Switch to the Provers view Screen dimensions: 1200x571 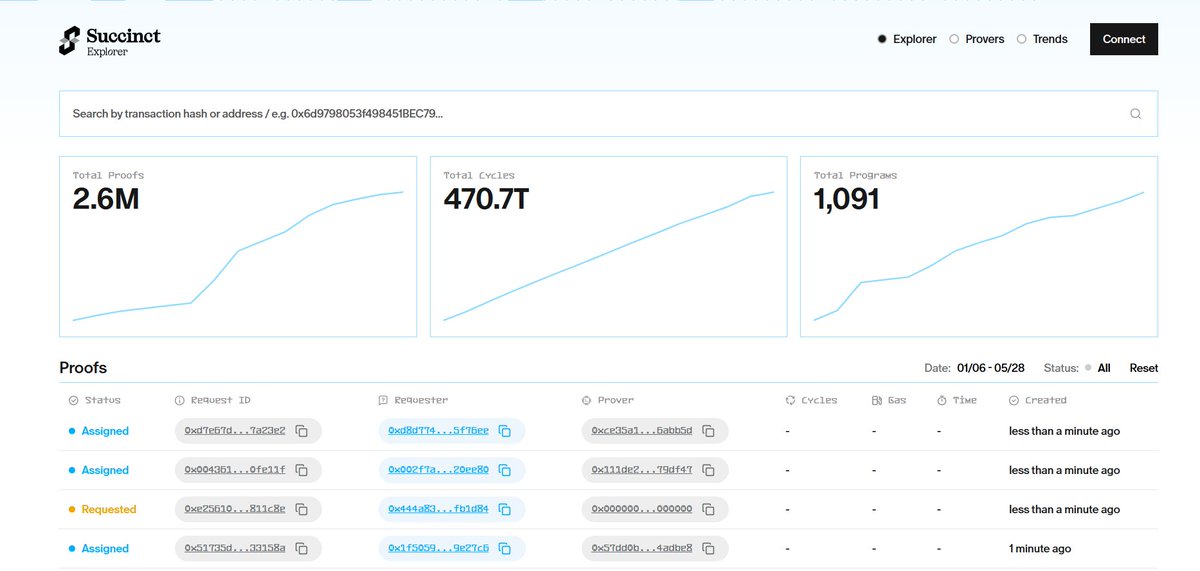pos(976,39)
